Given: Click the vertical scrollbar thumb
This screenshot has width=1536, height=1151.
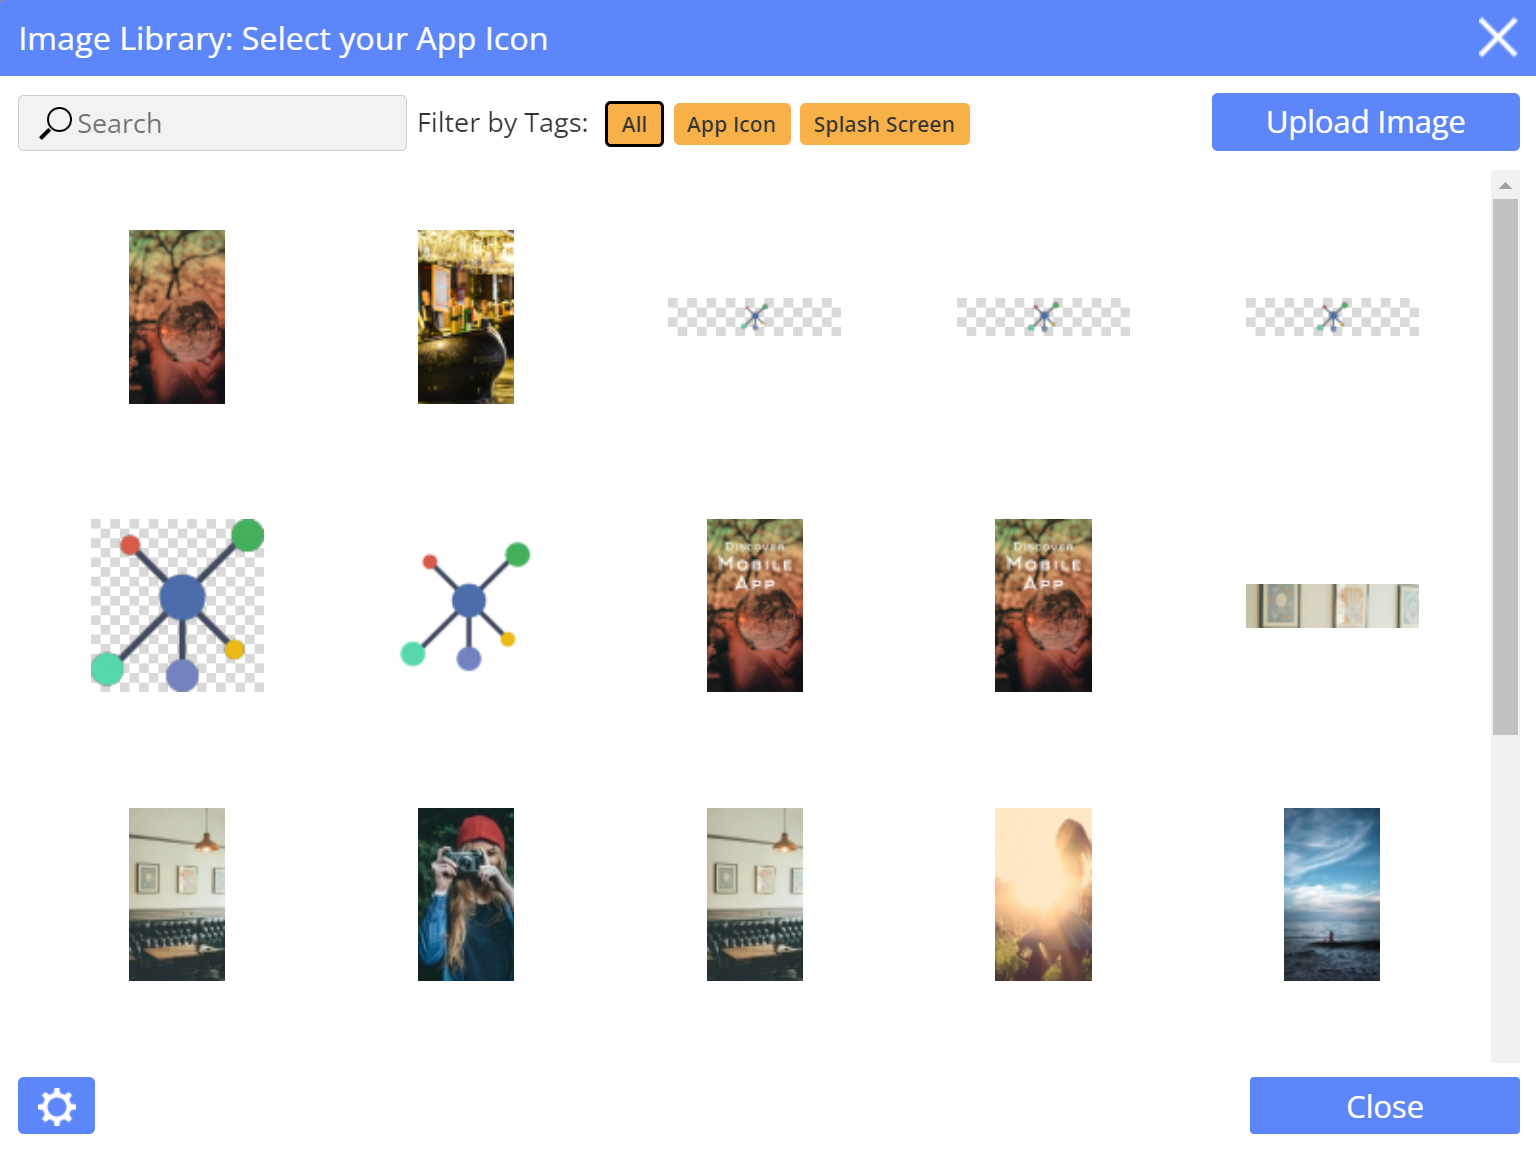Looking at the screenshot, I should pos(1505,465).
